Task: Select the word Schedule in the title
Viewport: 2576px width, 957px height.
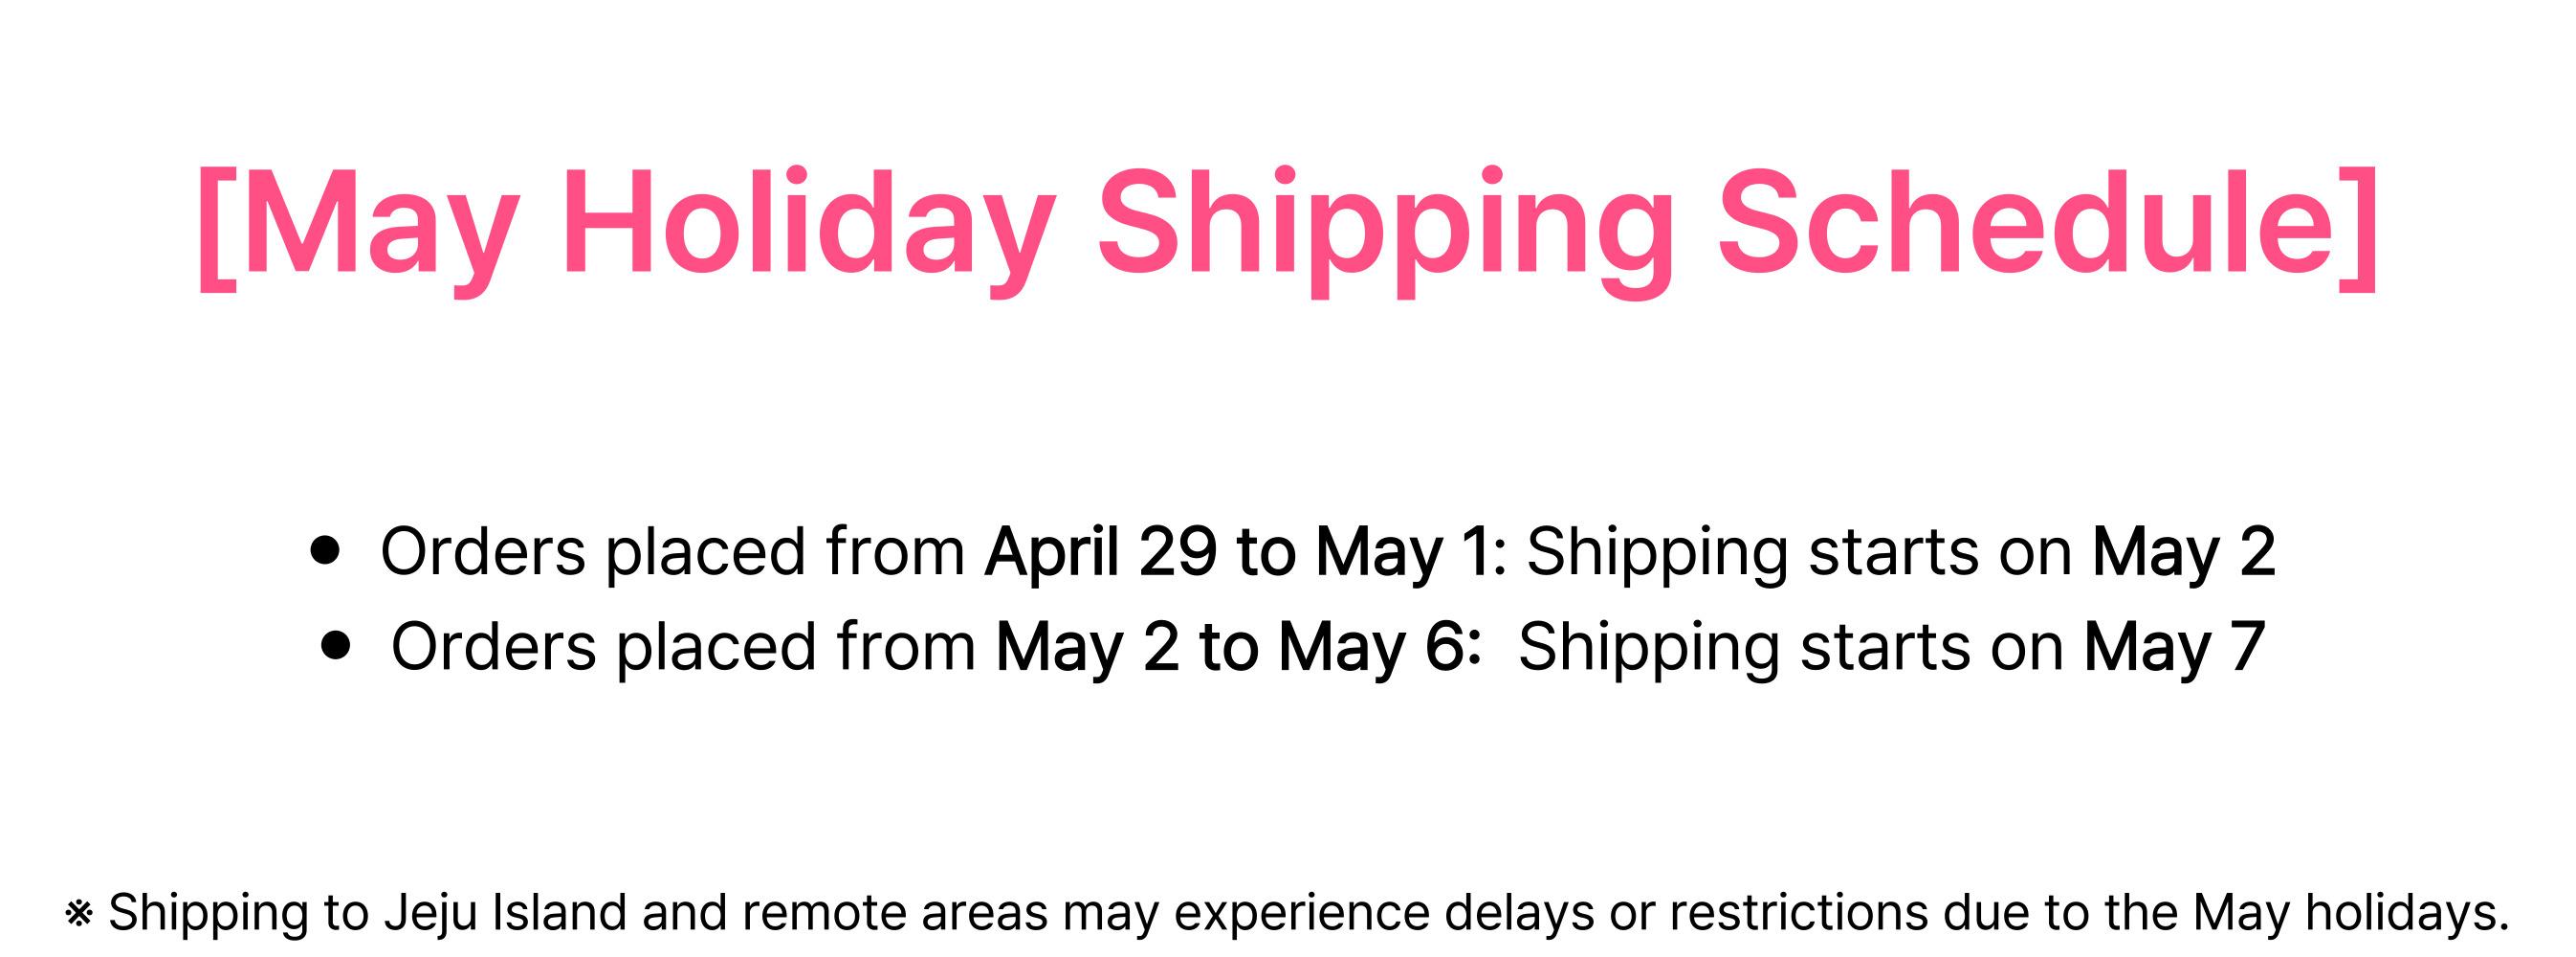Action: [x=2023, y=221]
